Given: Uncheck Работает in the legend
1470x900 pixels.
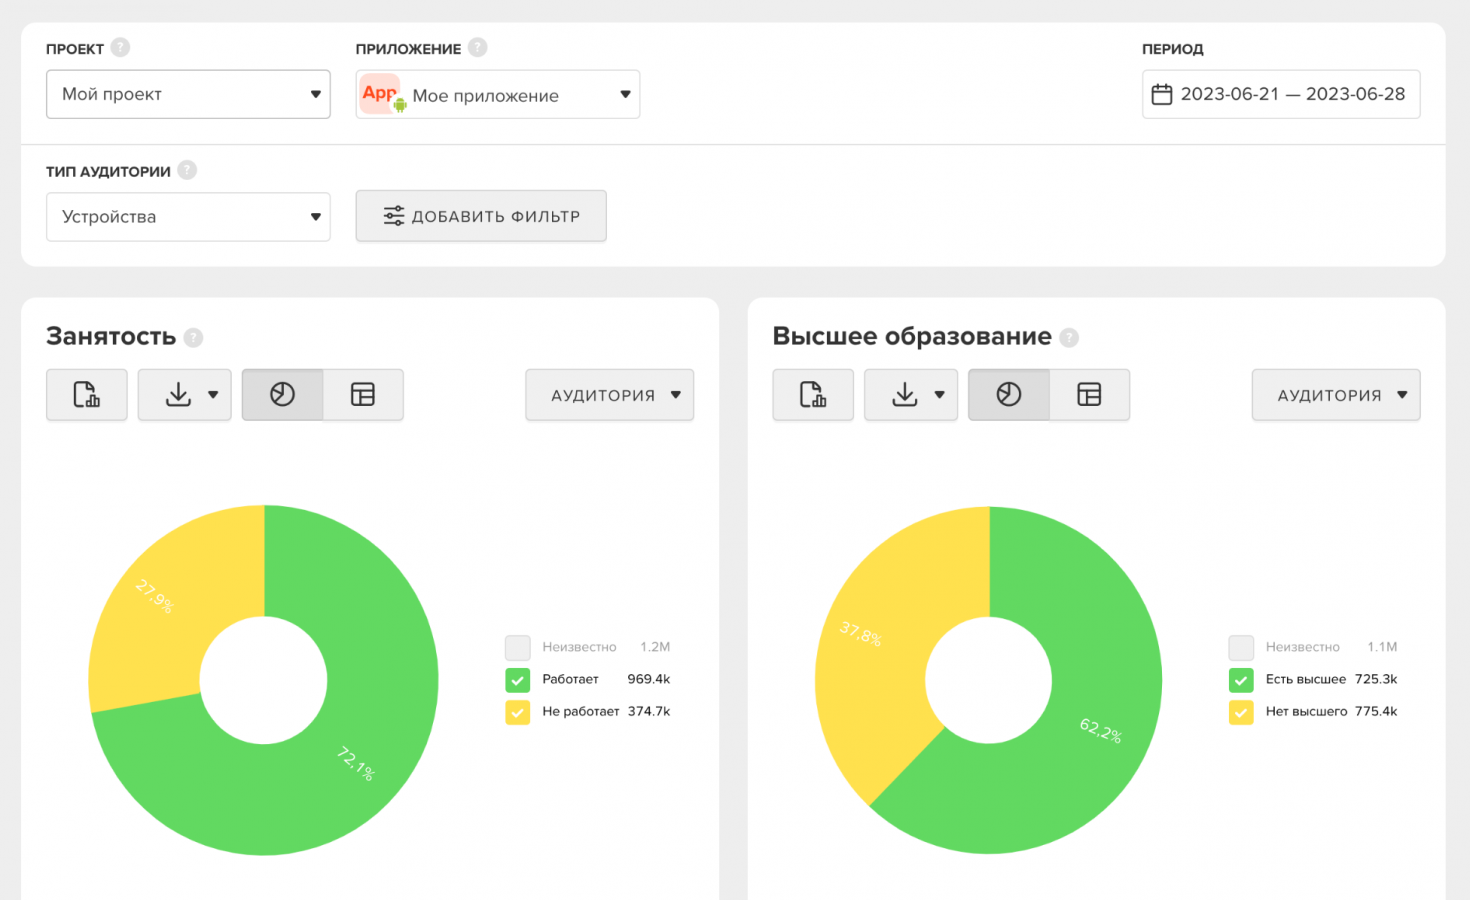Looking at the screenshot, I should click(x=518, y=680).
